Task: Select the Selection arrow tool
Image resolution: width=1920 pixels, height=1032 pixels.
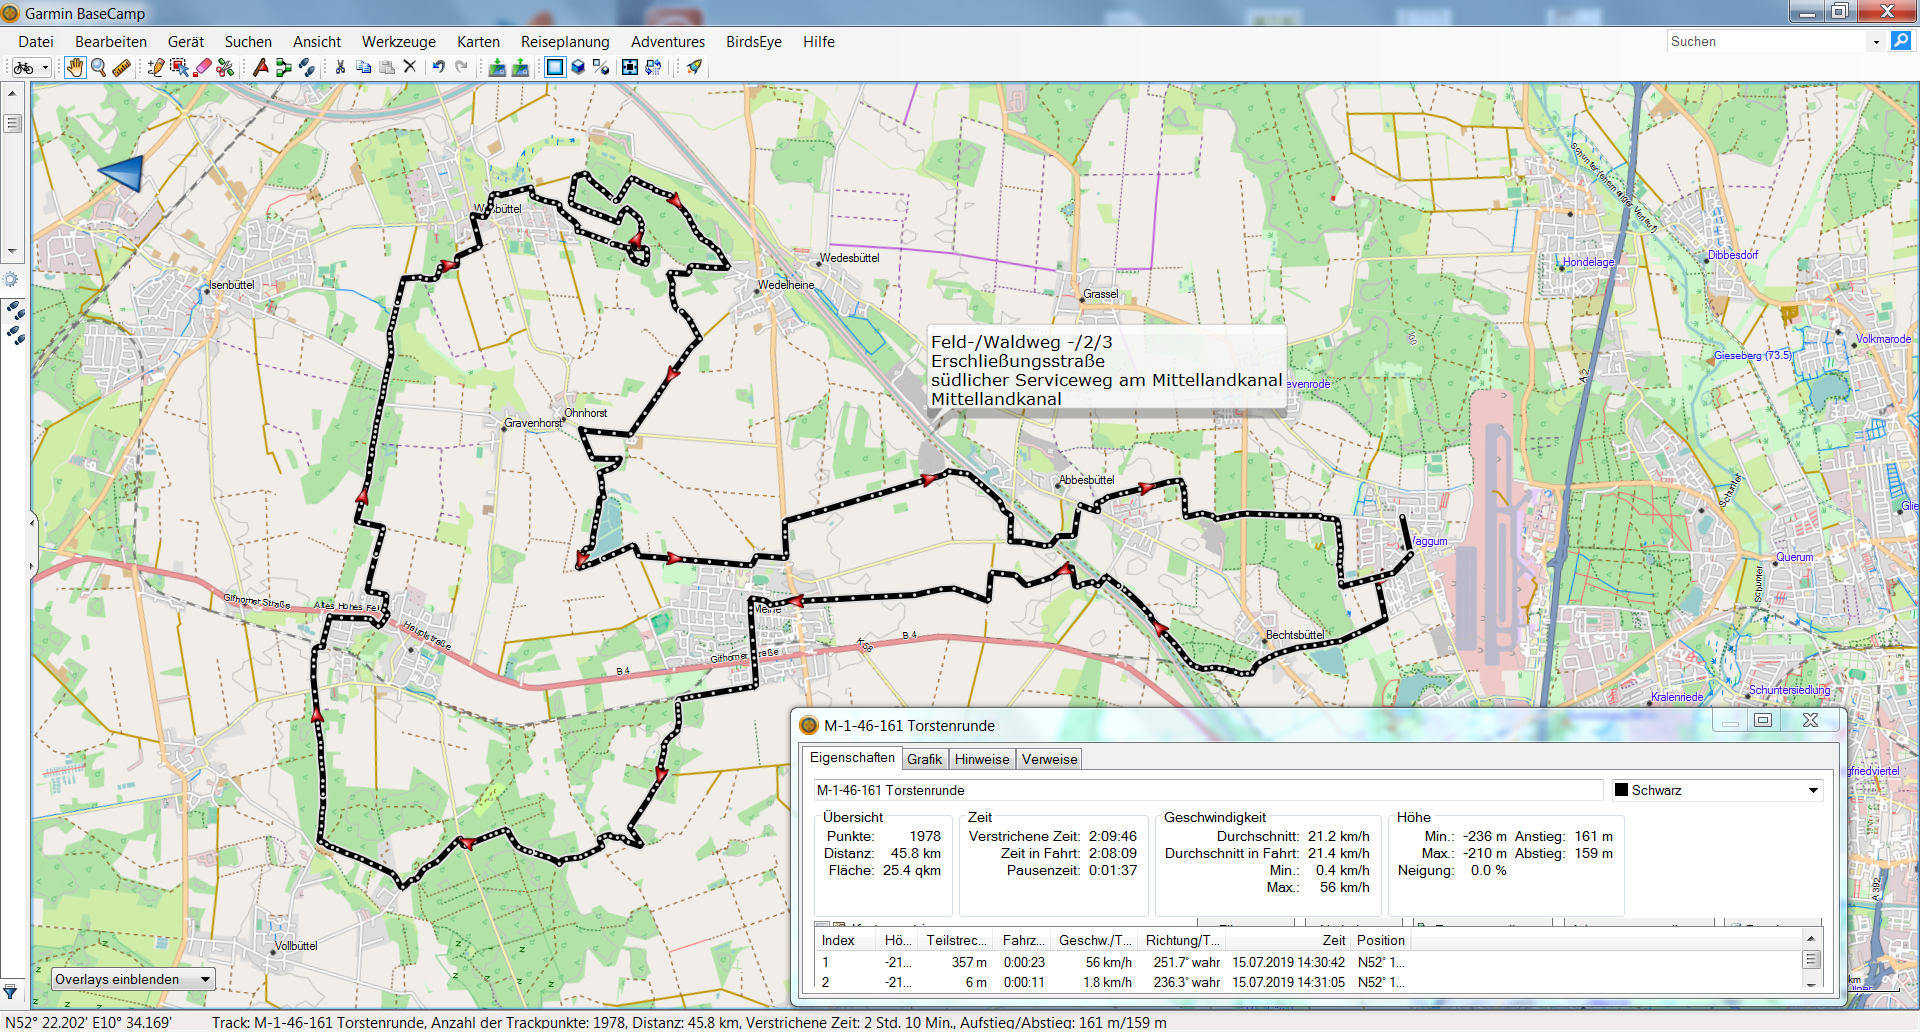Action: click(180, 67)
